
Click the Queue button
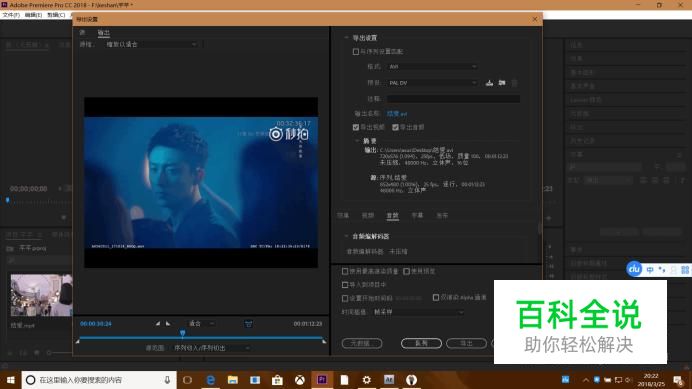[421, 343]
